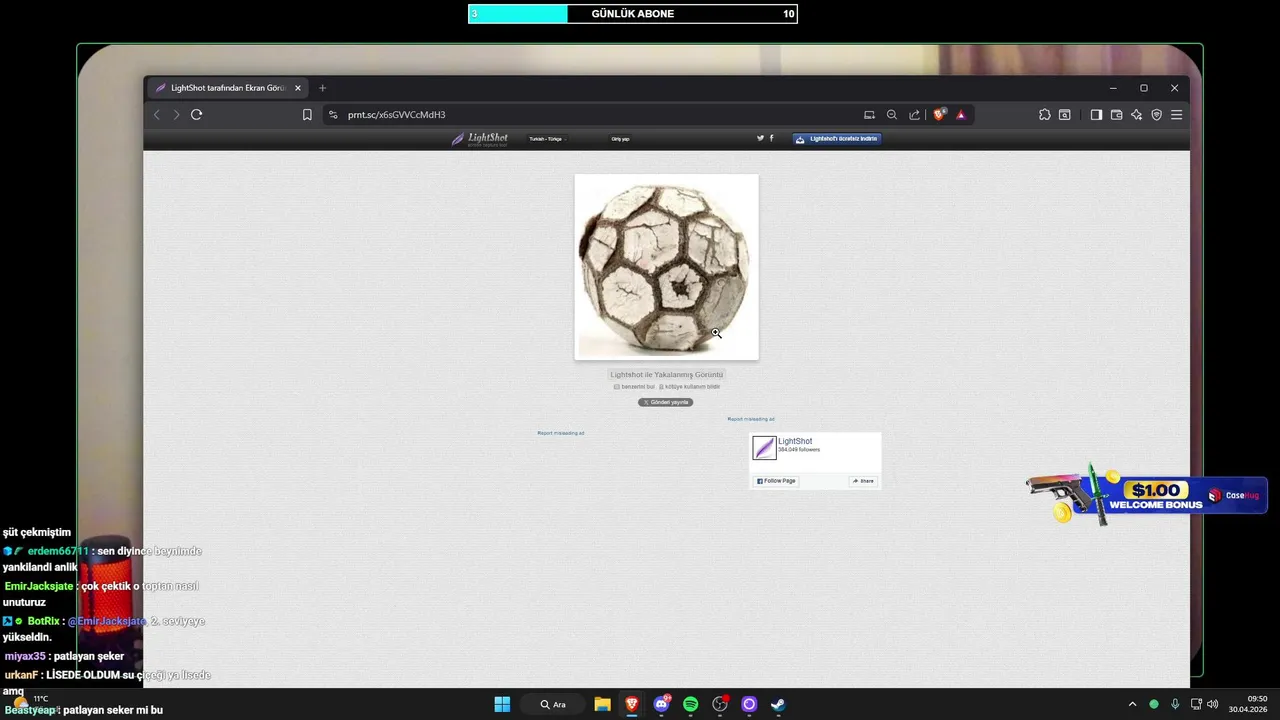
Task: Open Leo AI sparkle icon
Action: tap(1136, 115)
